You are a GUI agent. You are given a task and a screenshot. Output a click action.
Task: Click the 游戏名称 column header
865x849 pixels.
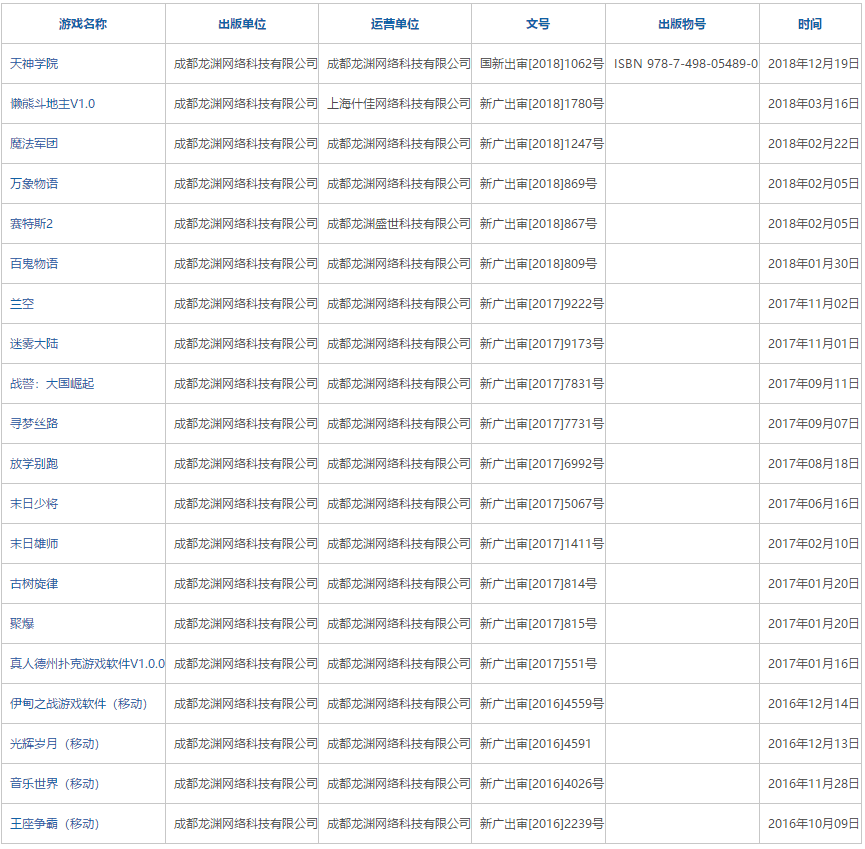click(83, 24)
